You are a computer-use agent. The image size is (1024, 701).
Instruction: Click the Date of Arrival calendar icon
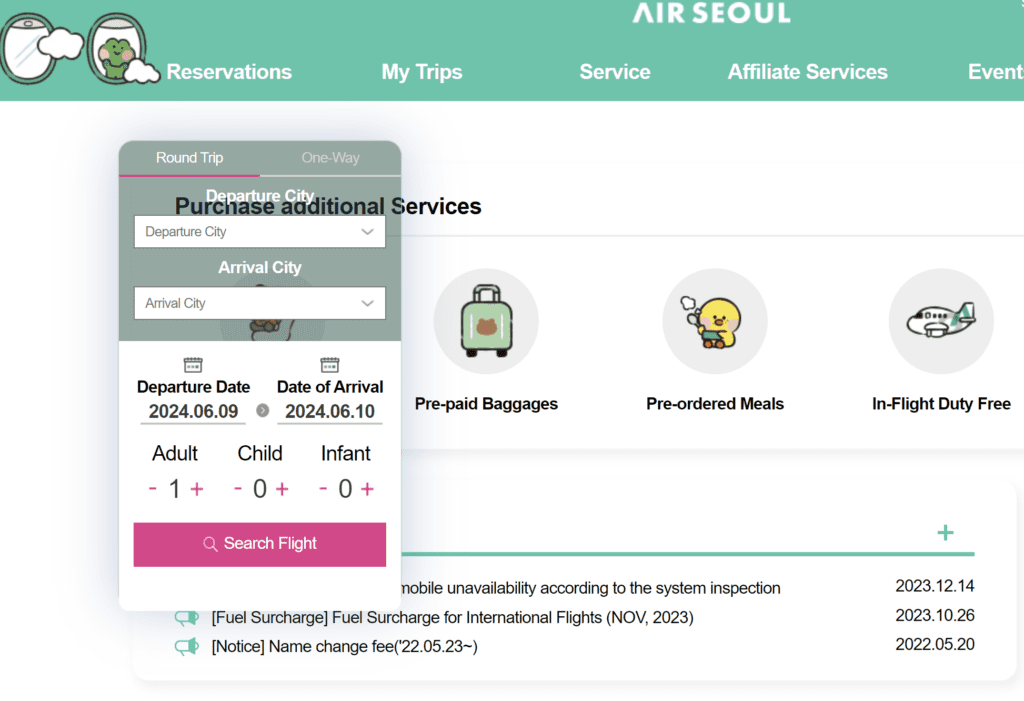329,366
